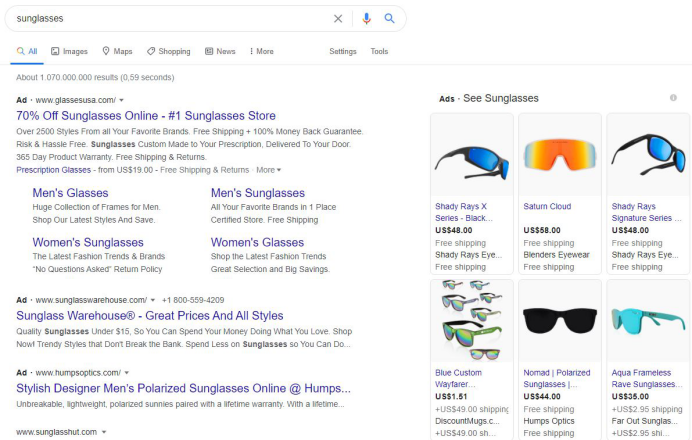Open Men's Glasses sitelink
The width and height of the screenshot is (692, 440).
[70, 193]
